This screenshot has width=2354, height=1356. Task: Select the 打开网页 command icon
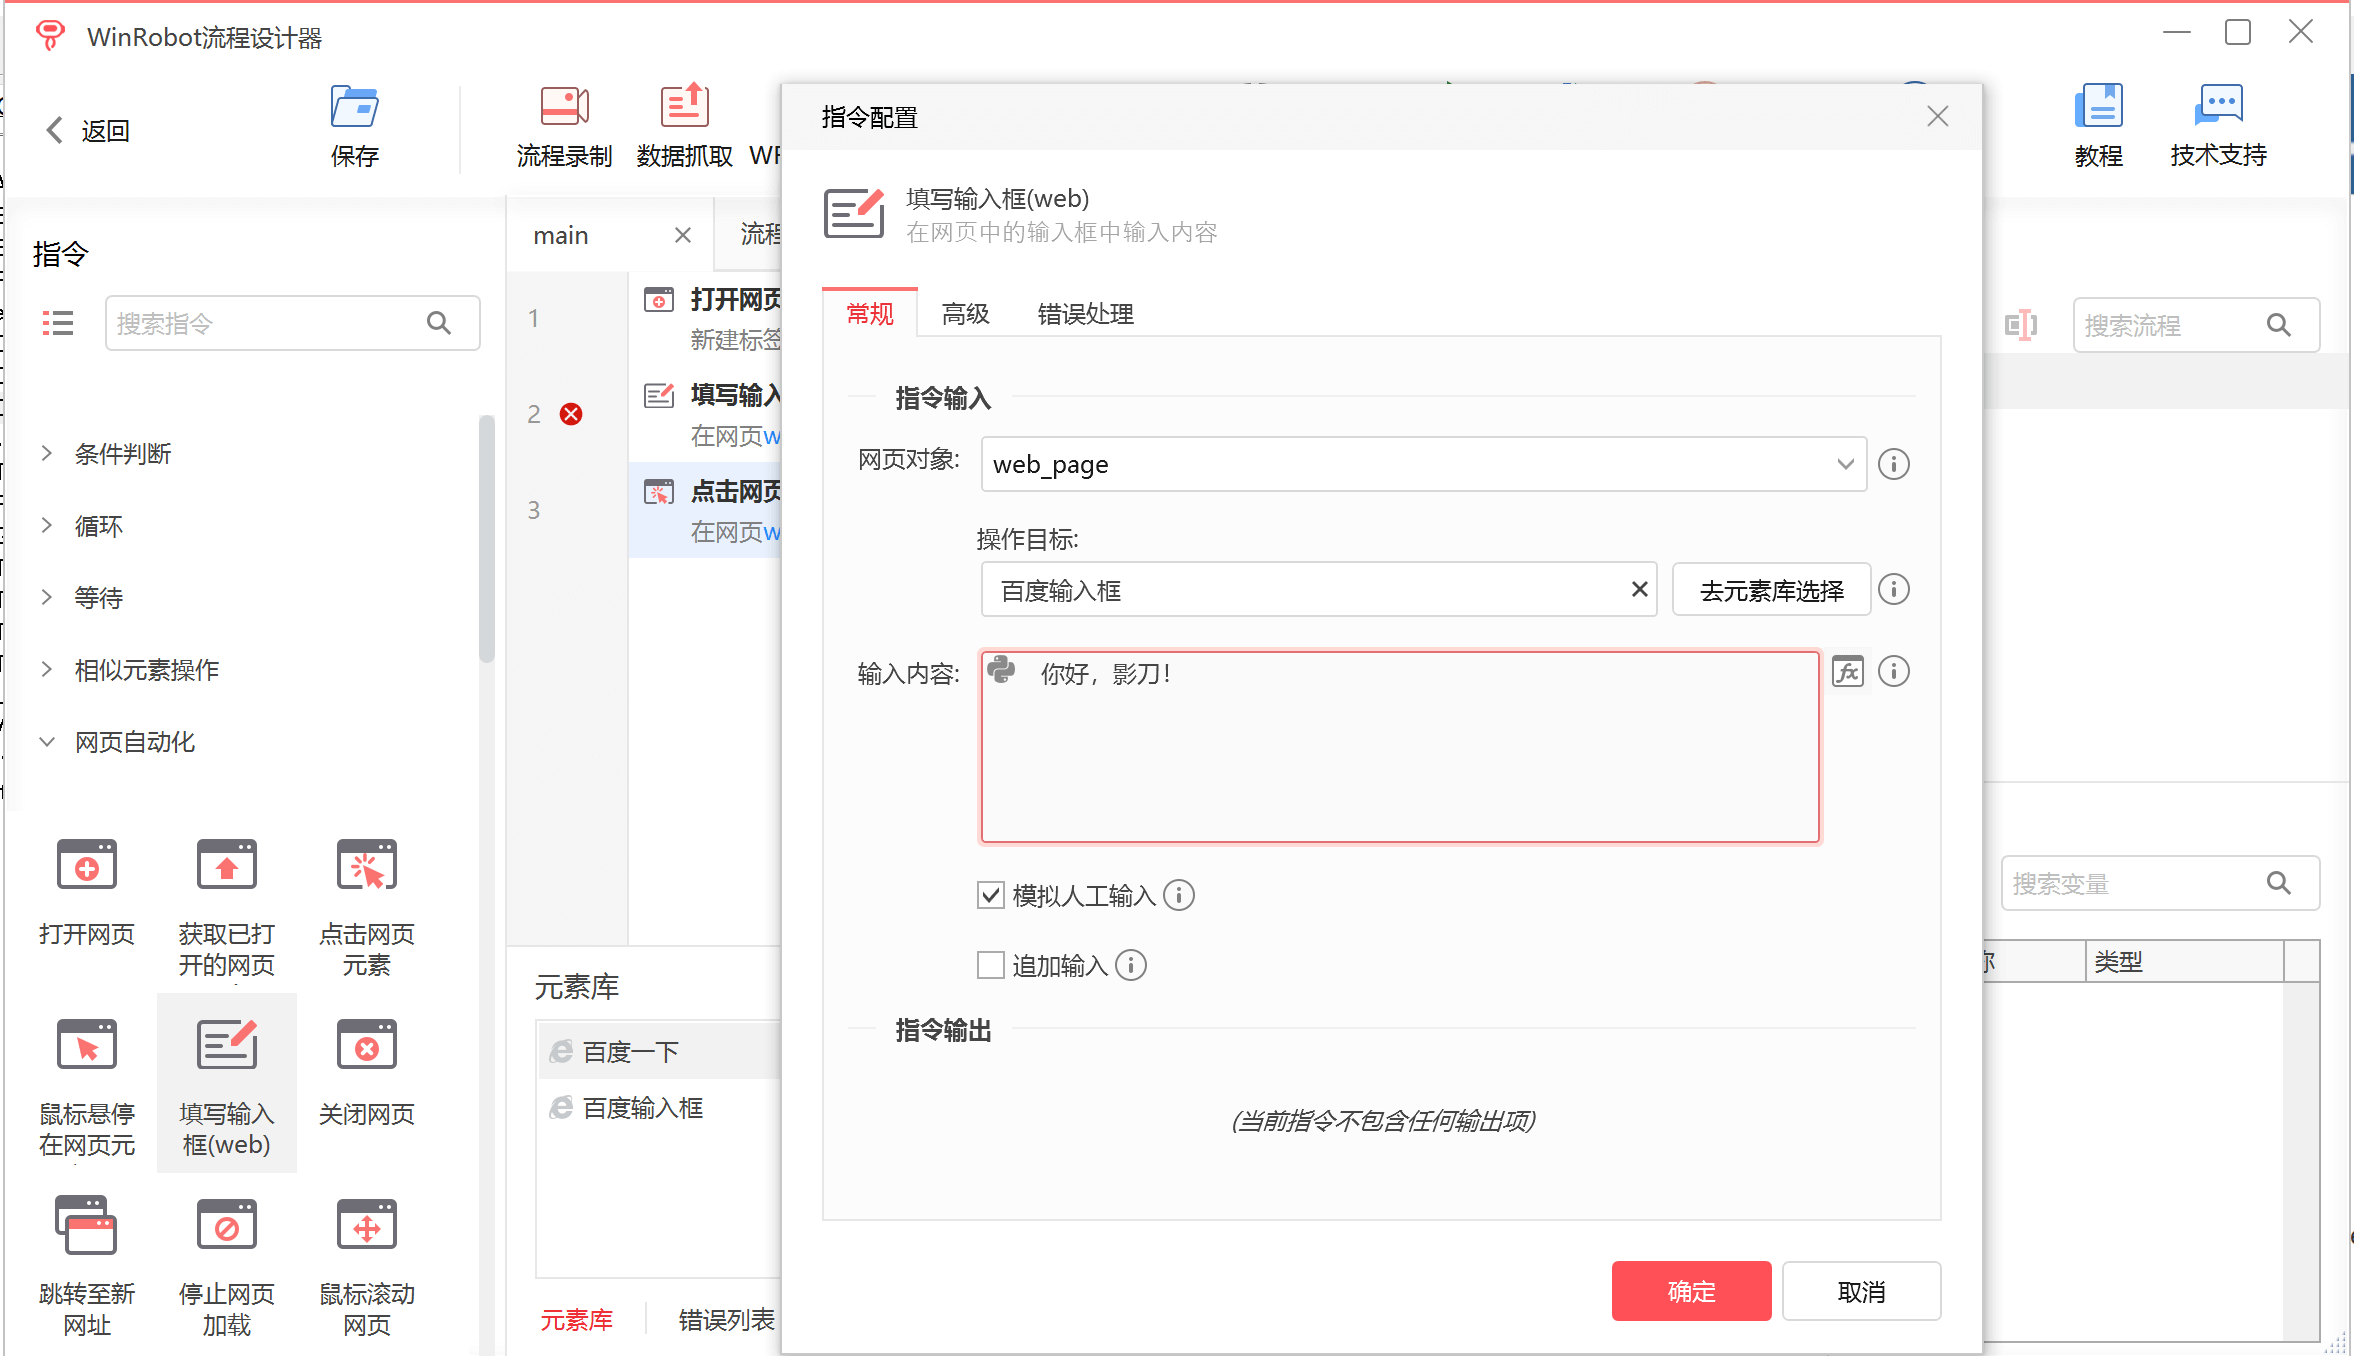click(87, 865)
